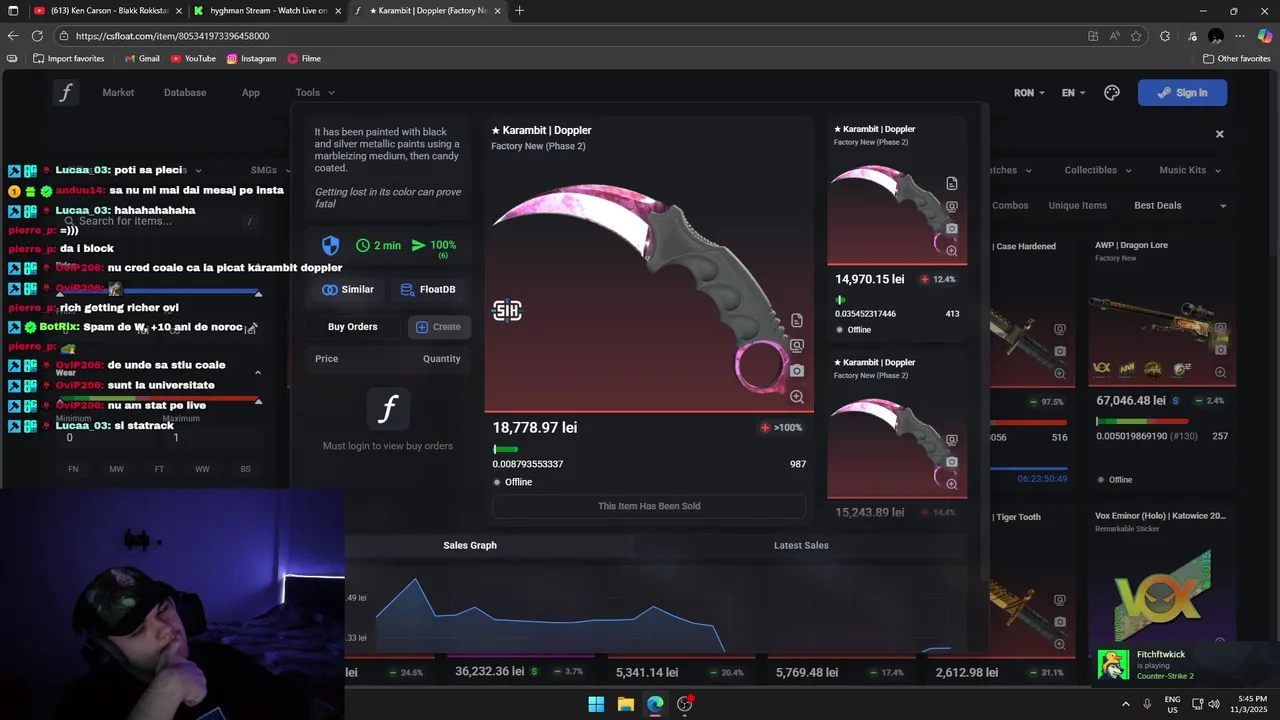Click the float bar of 18,778.97 lei Karambit

tap(649, 450)
